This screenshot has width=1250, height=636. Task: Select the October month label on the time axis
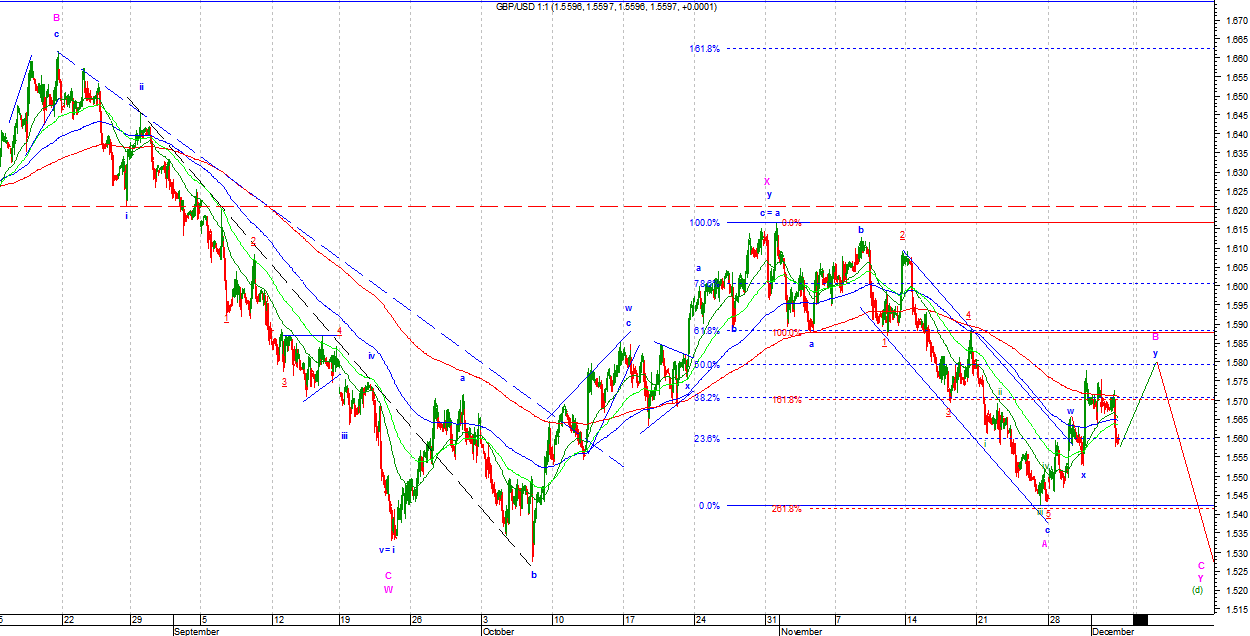coord(498,631)
